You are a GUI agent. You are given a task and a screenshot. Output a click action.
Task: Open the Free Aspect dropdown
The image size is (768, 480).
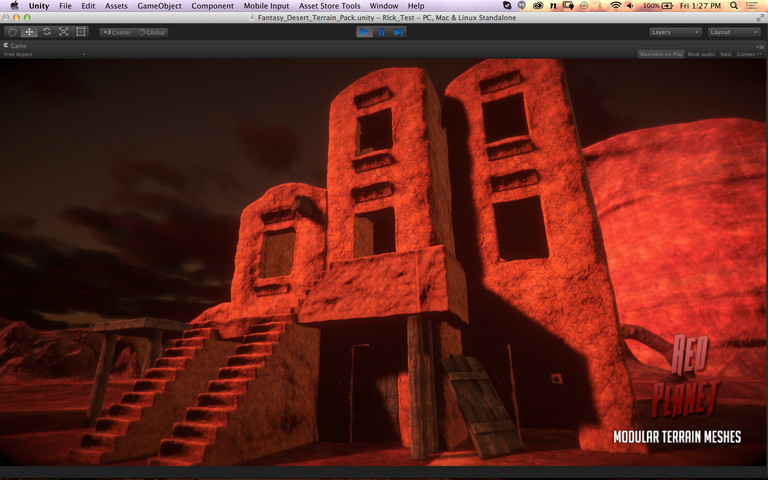click(x=44, y=54)
